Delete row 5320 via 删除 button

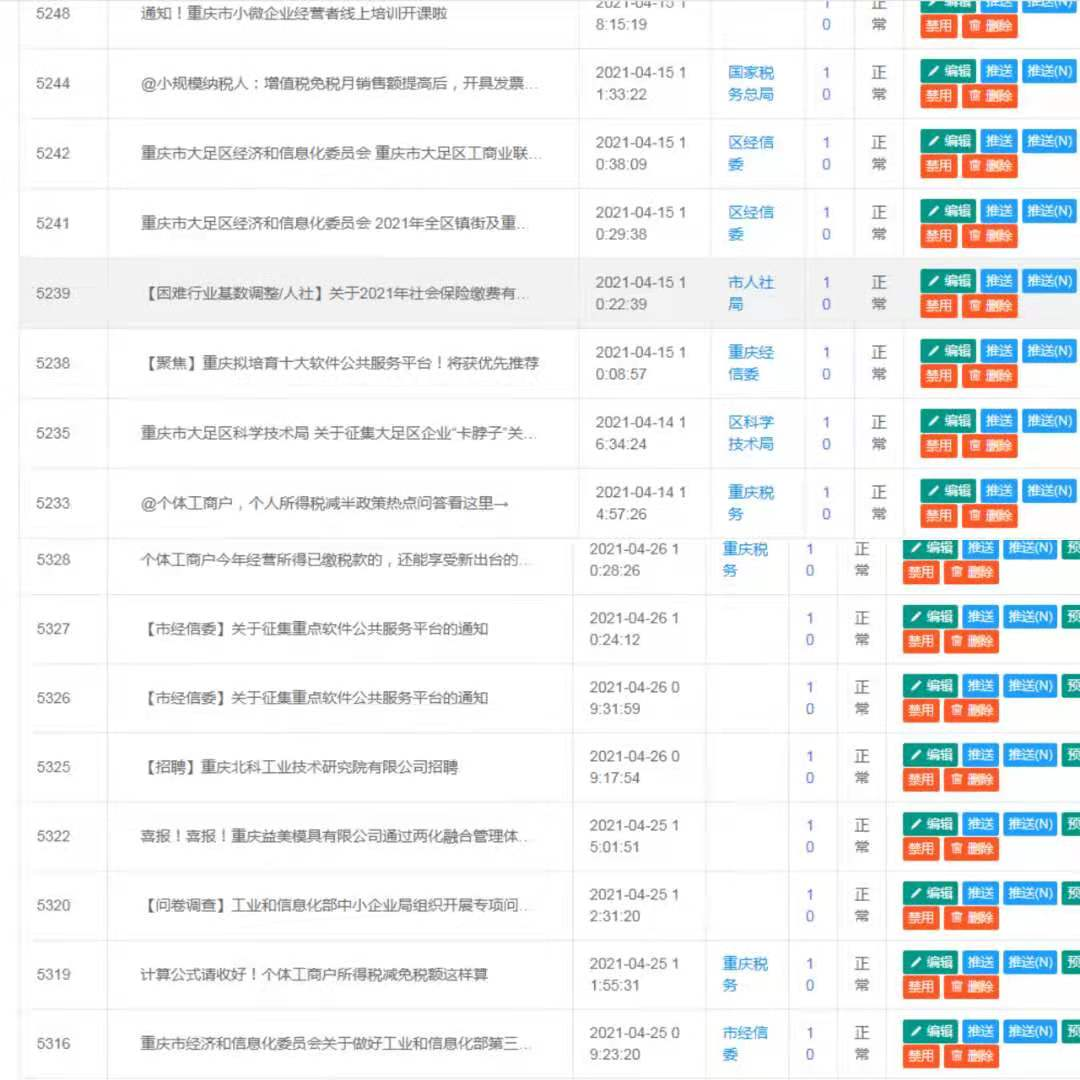[x=971, y=917]
